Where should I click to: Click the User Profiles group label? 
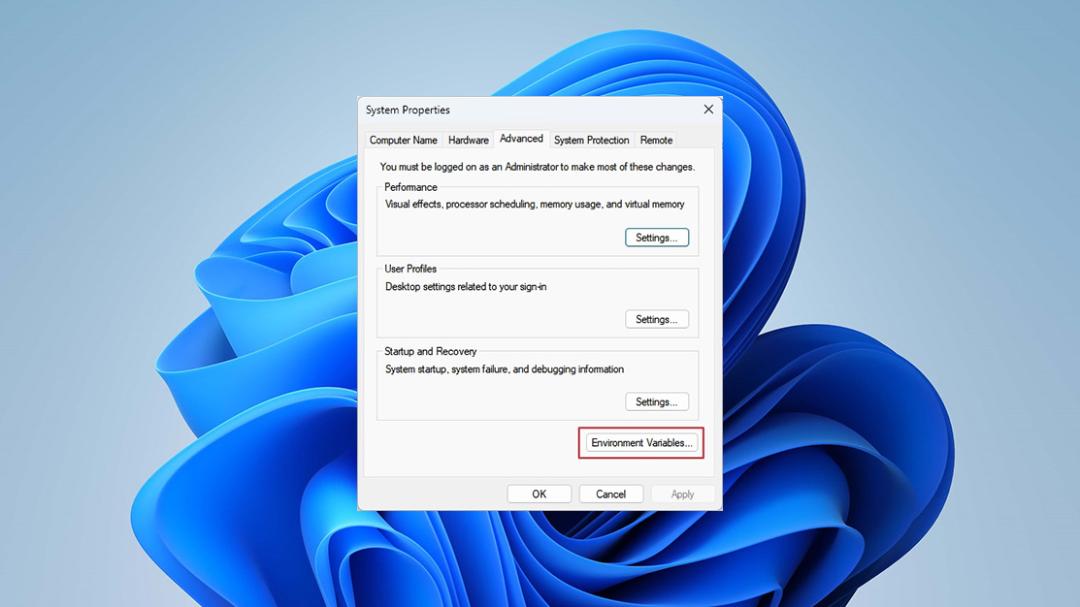pos(411,269)
